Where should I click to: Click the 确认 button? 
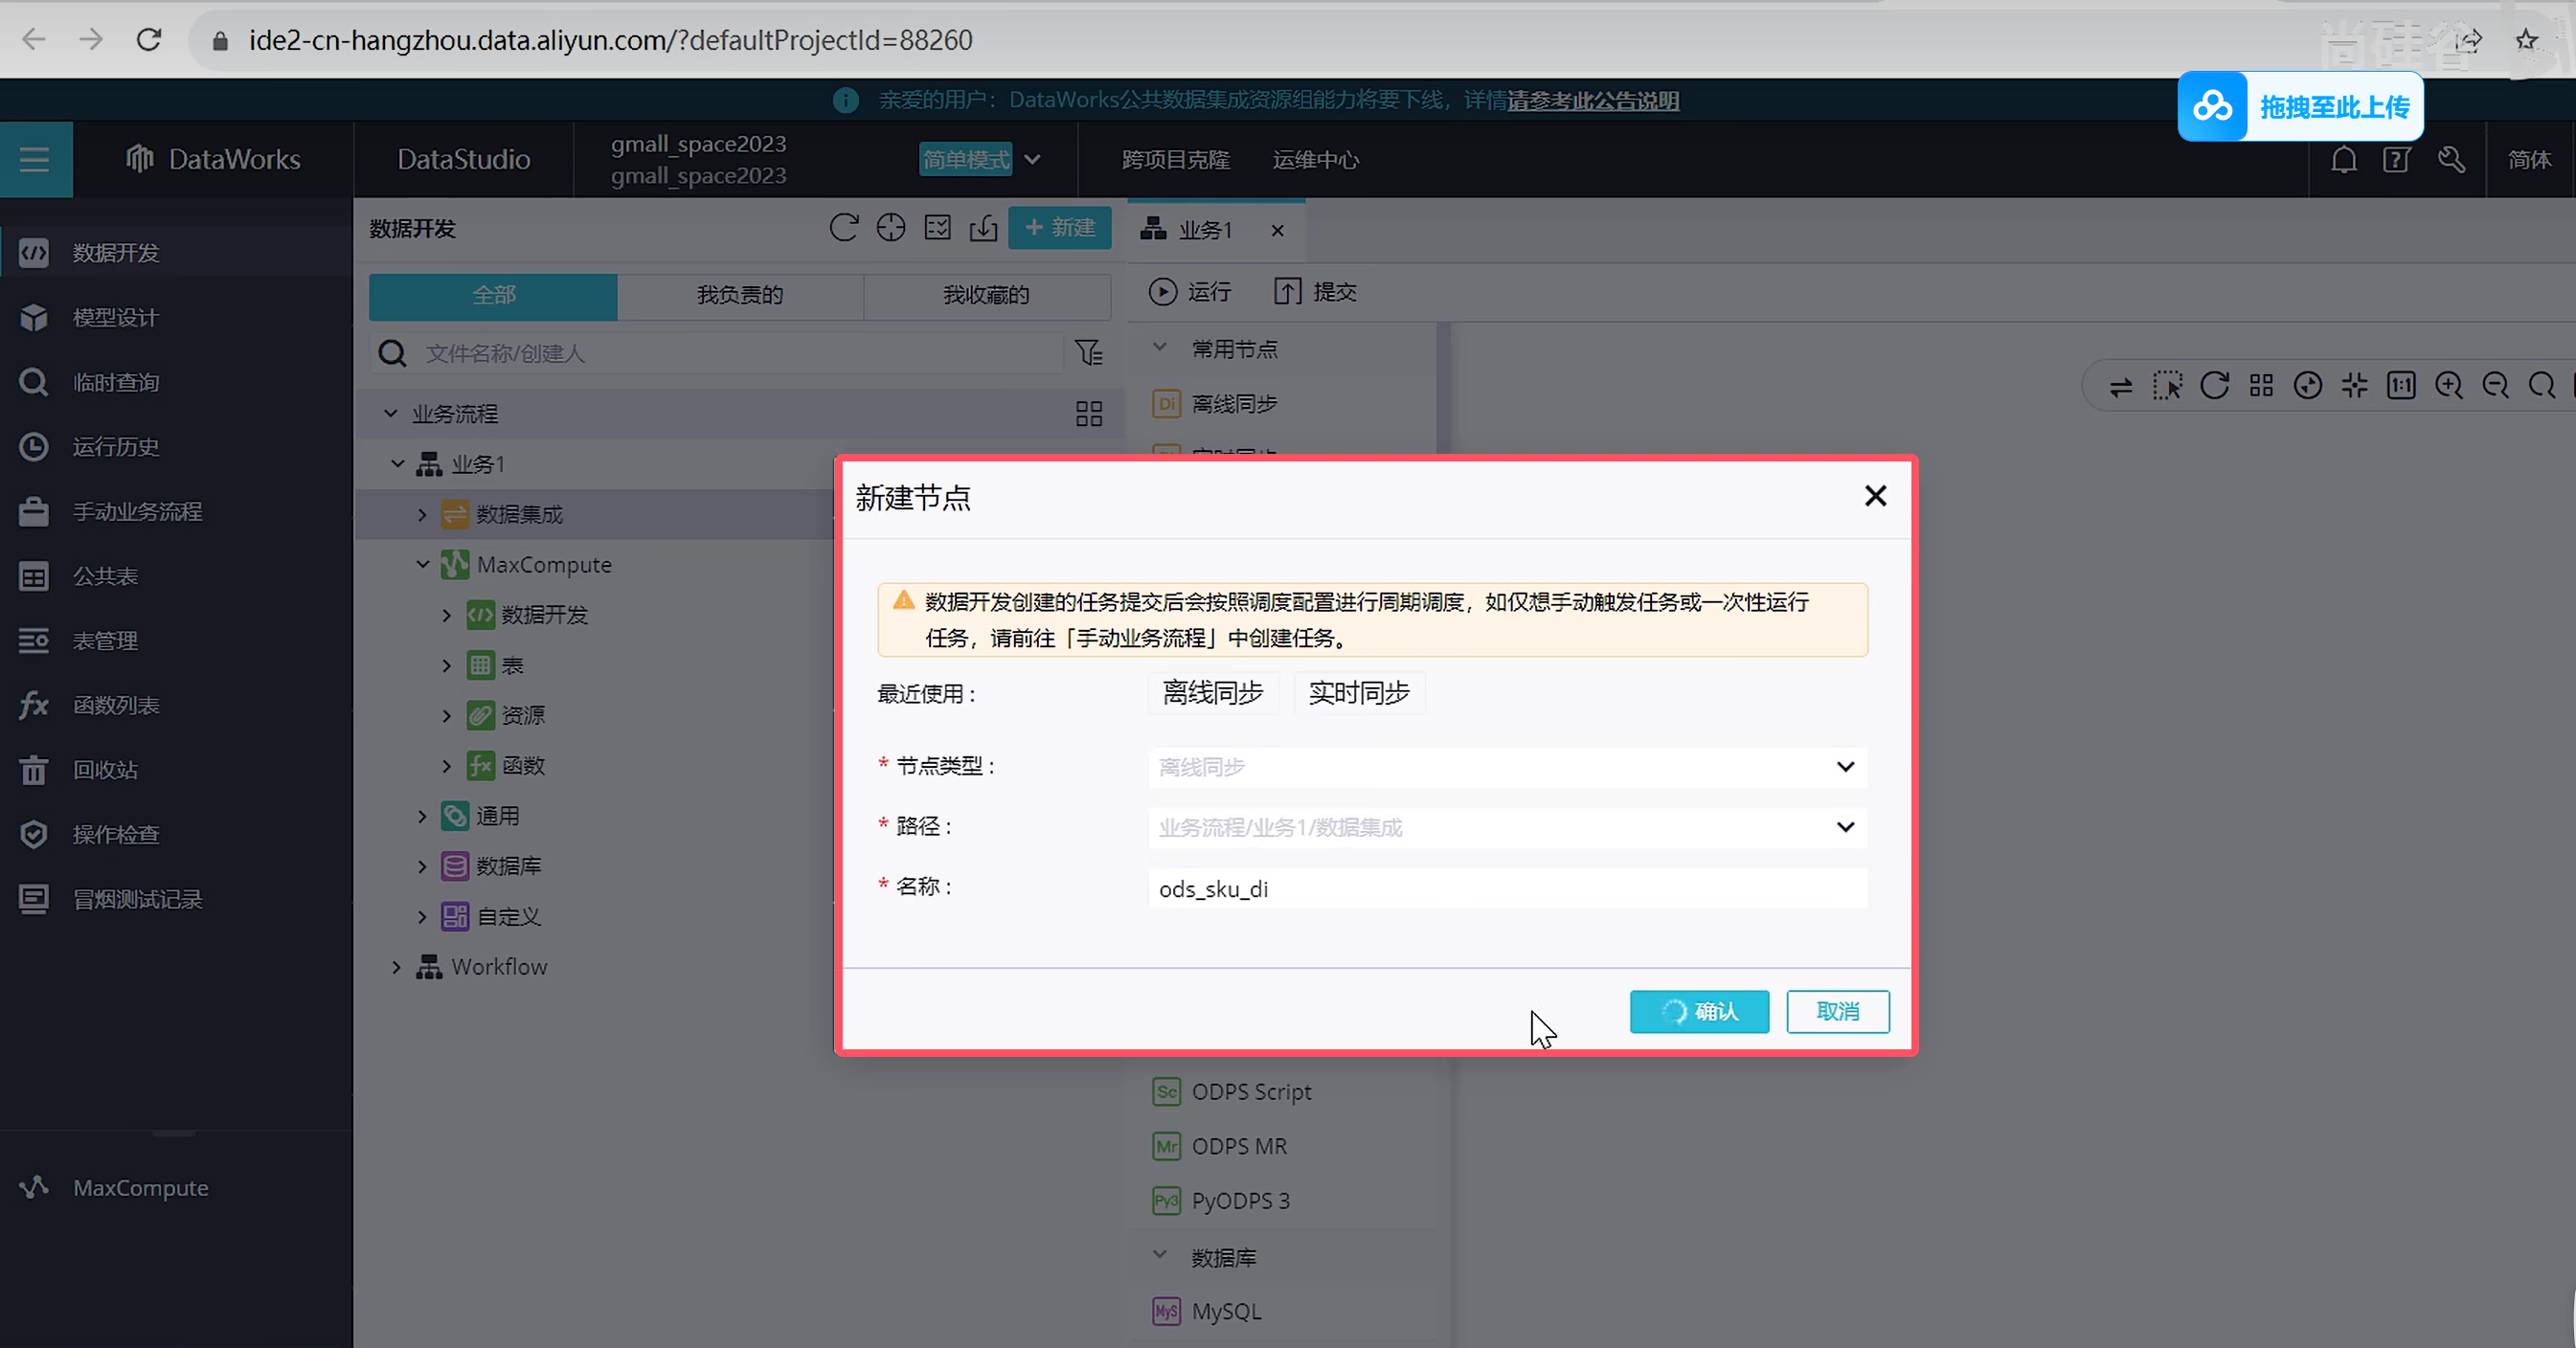(x=1698, y=1011)
